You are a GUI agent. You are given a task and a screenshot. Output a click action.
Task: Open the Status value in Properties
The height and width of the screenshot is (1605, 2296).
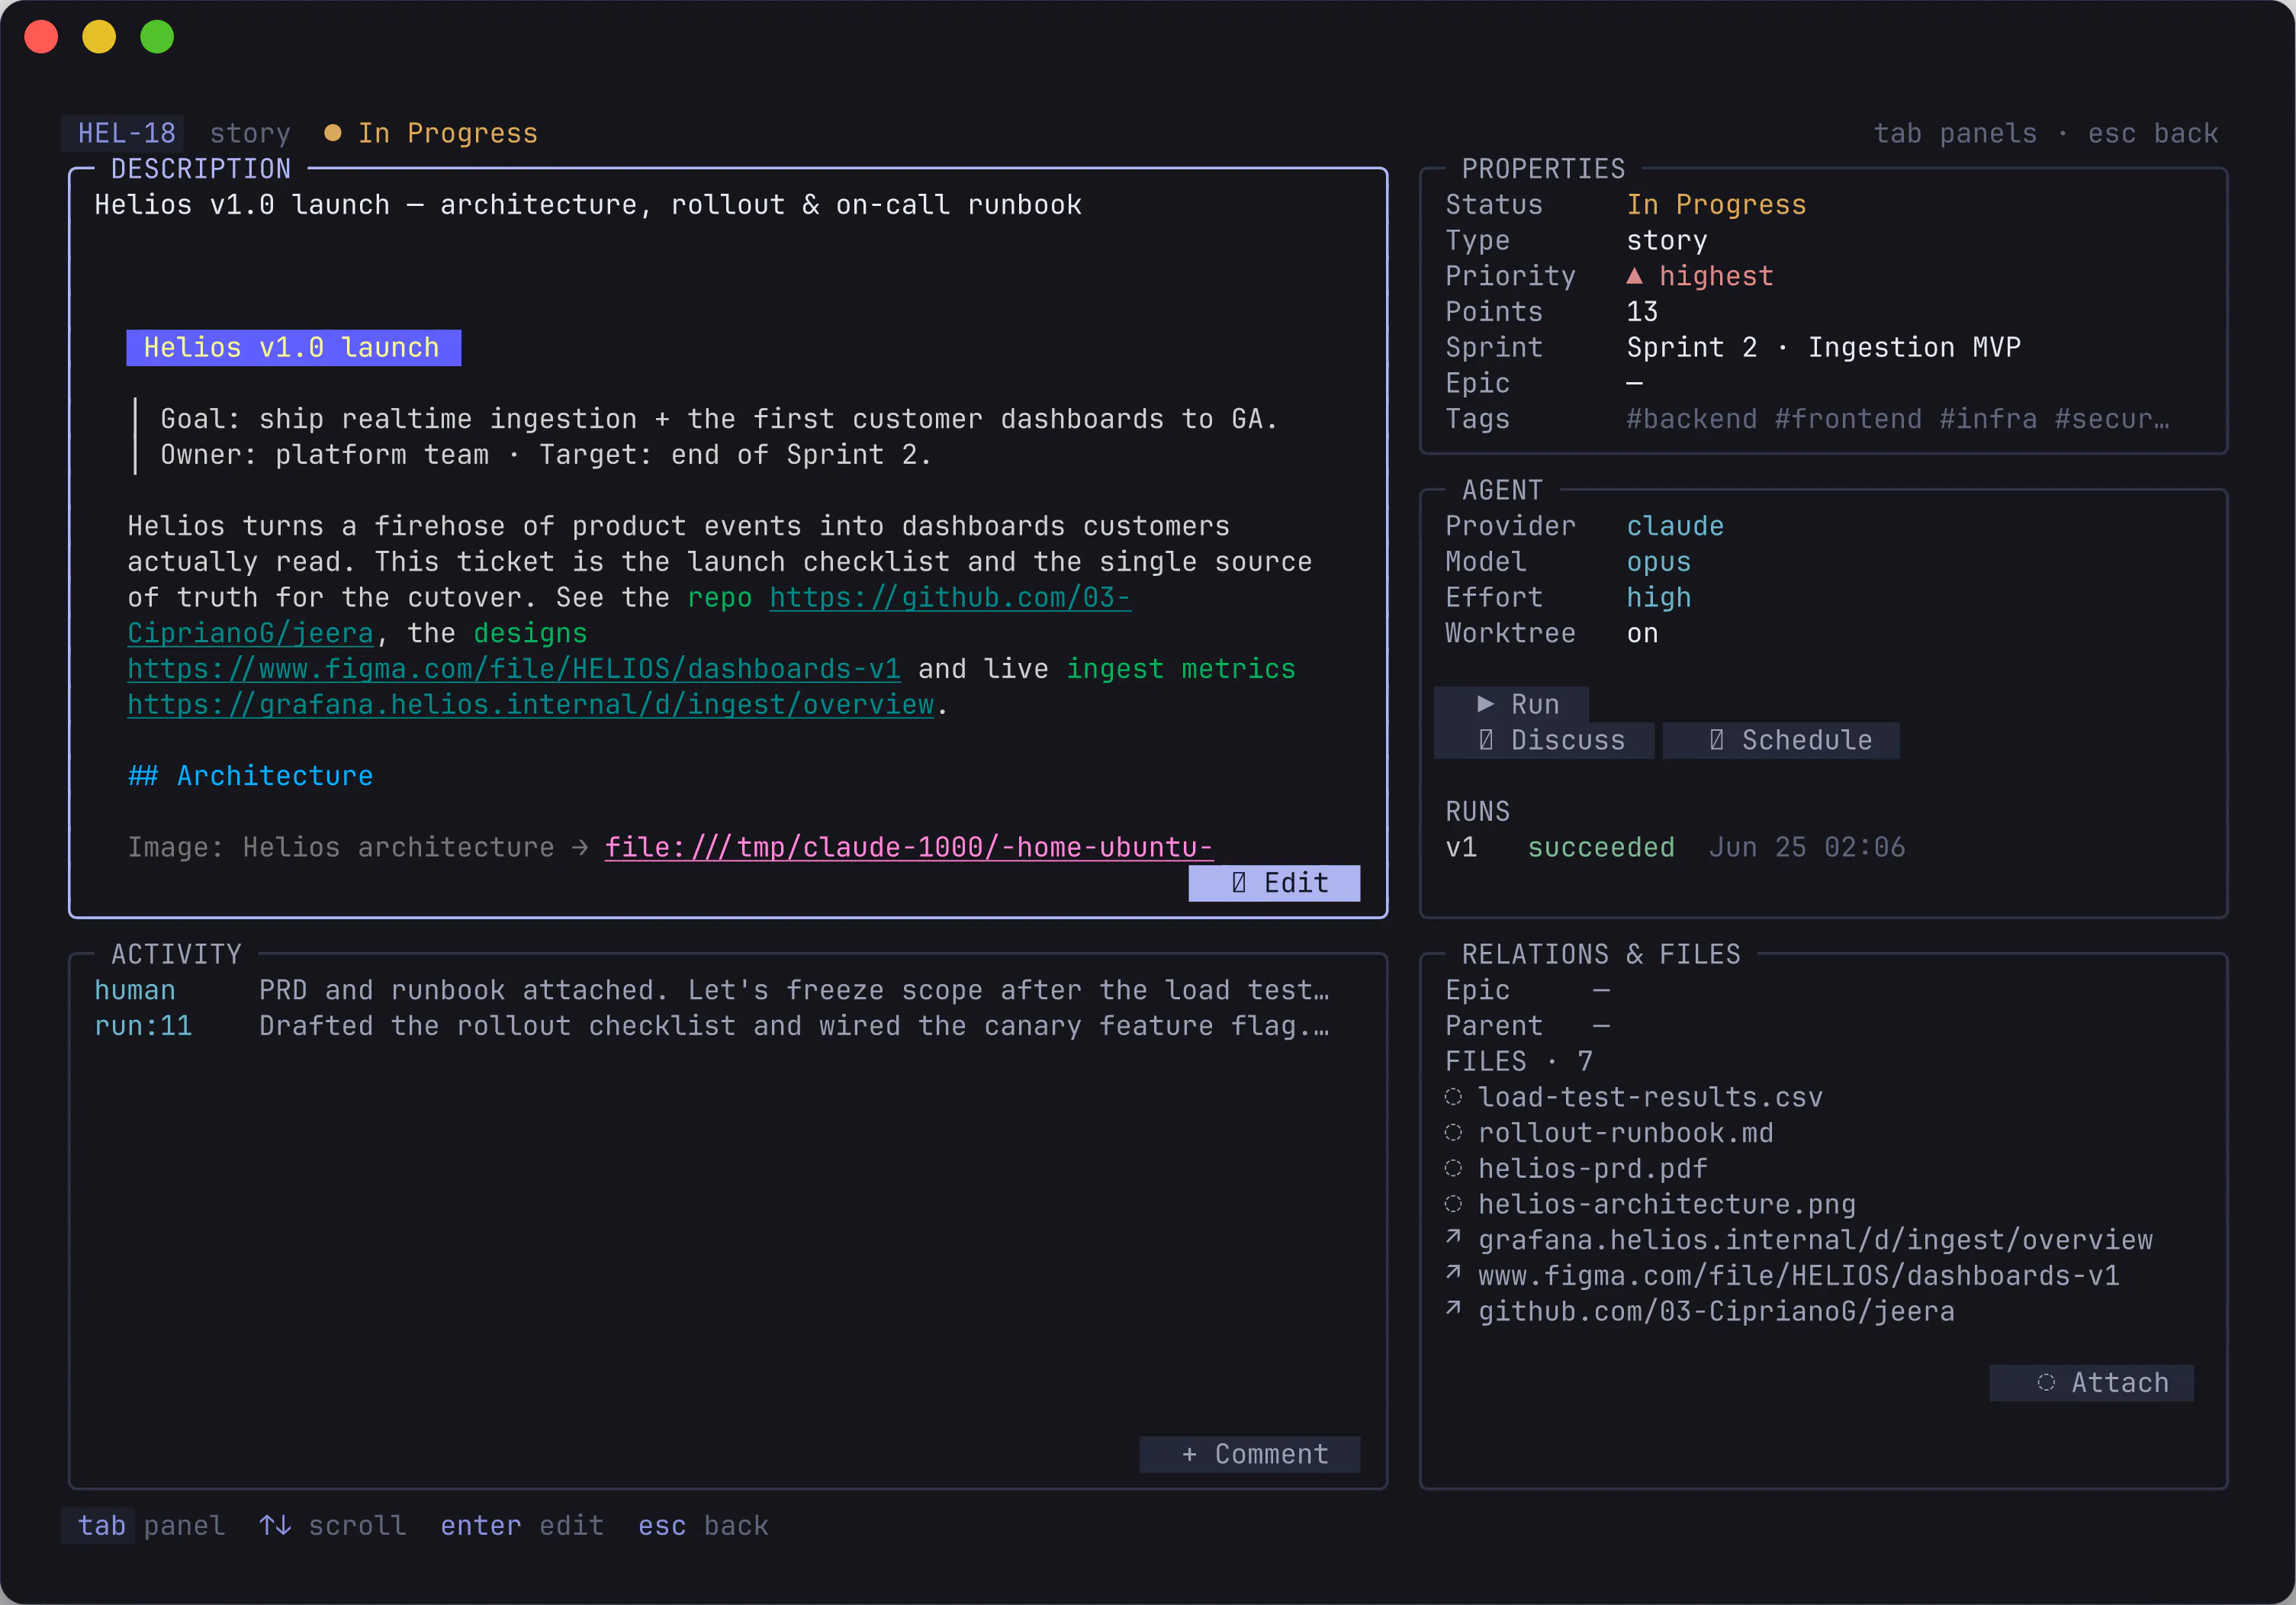coord(1716,205)
